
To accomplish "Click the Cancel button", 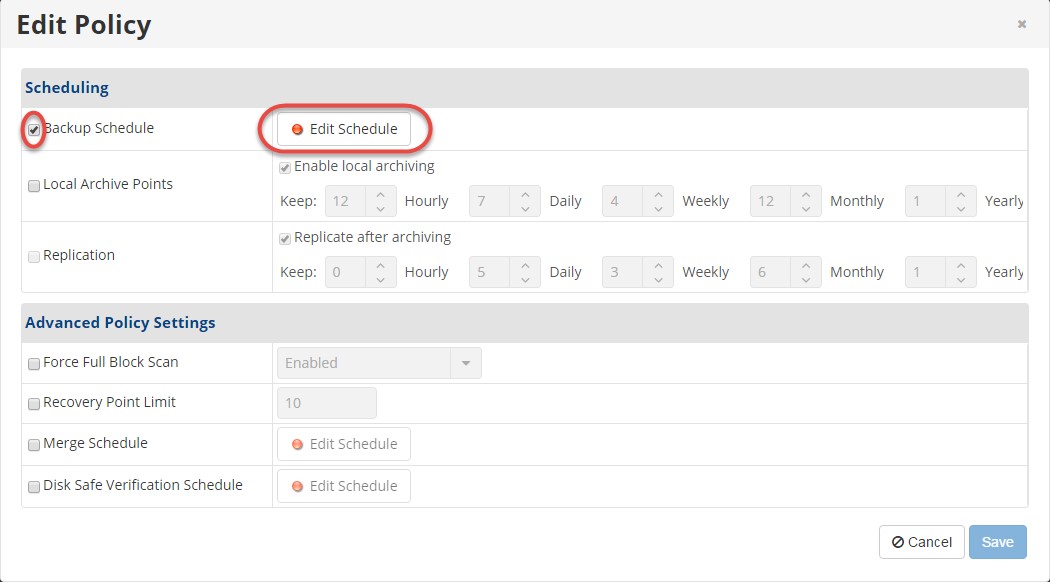I will click(921, 542).
